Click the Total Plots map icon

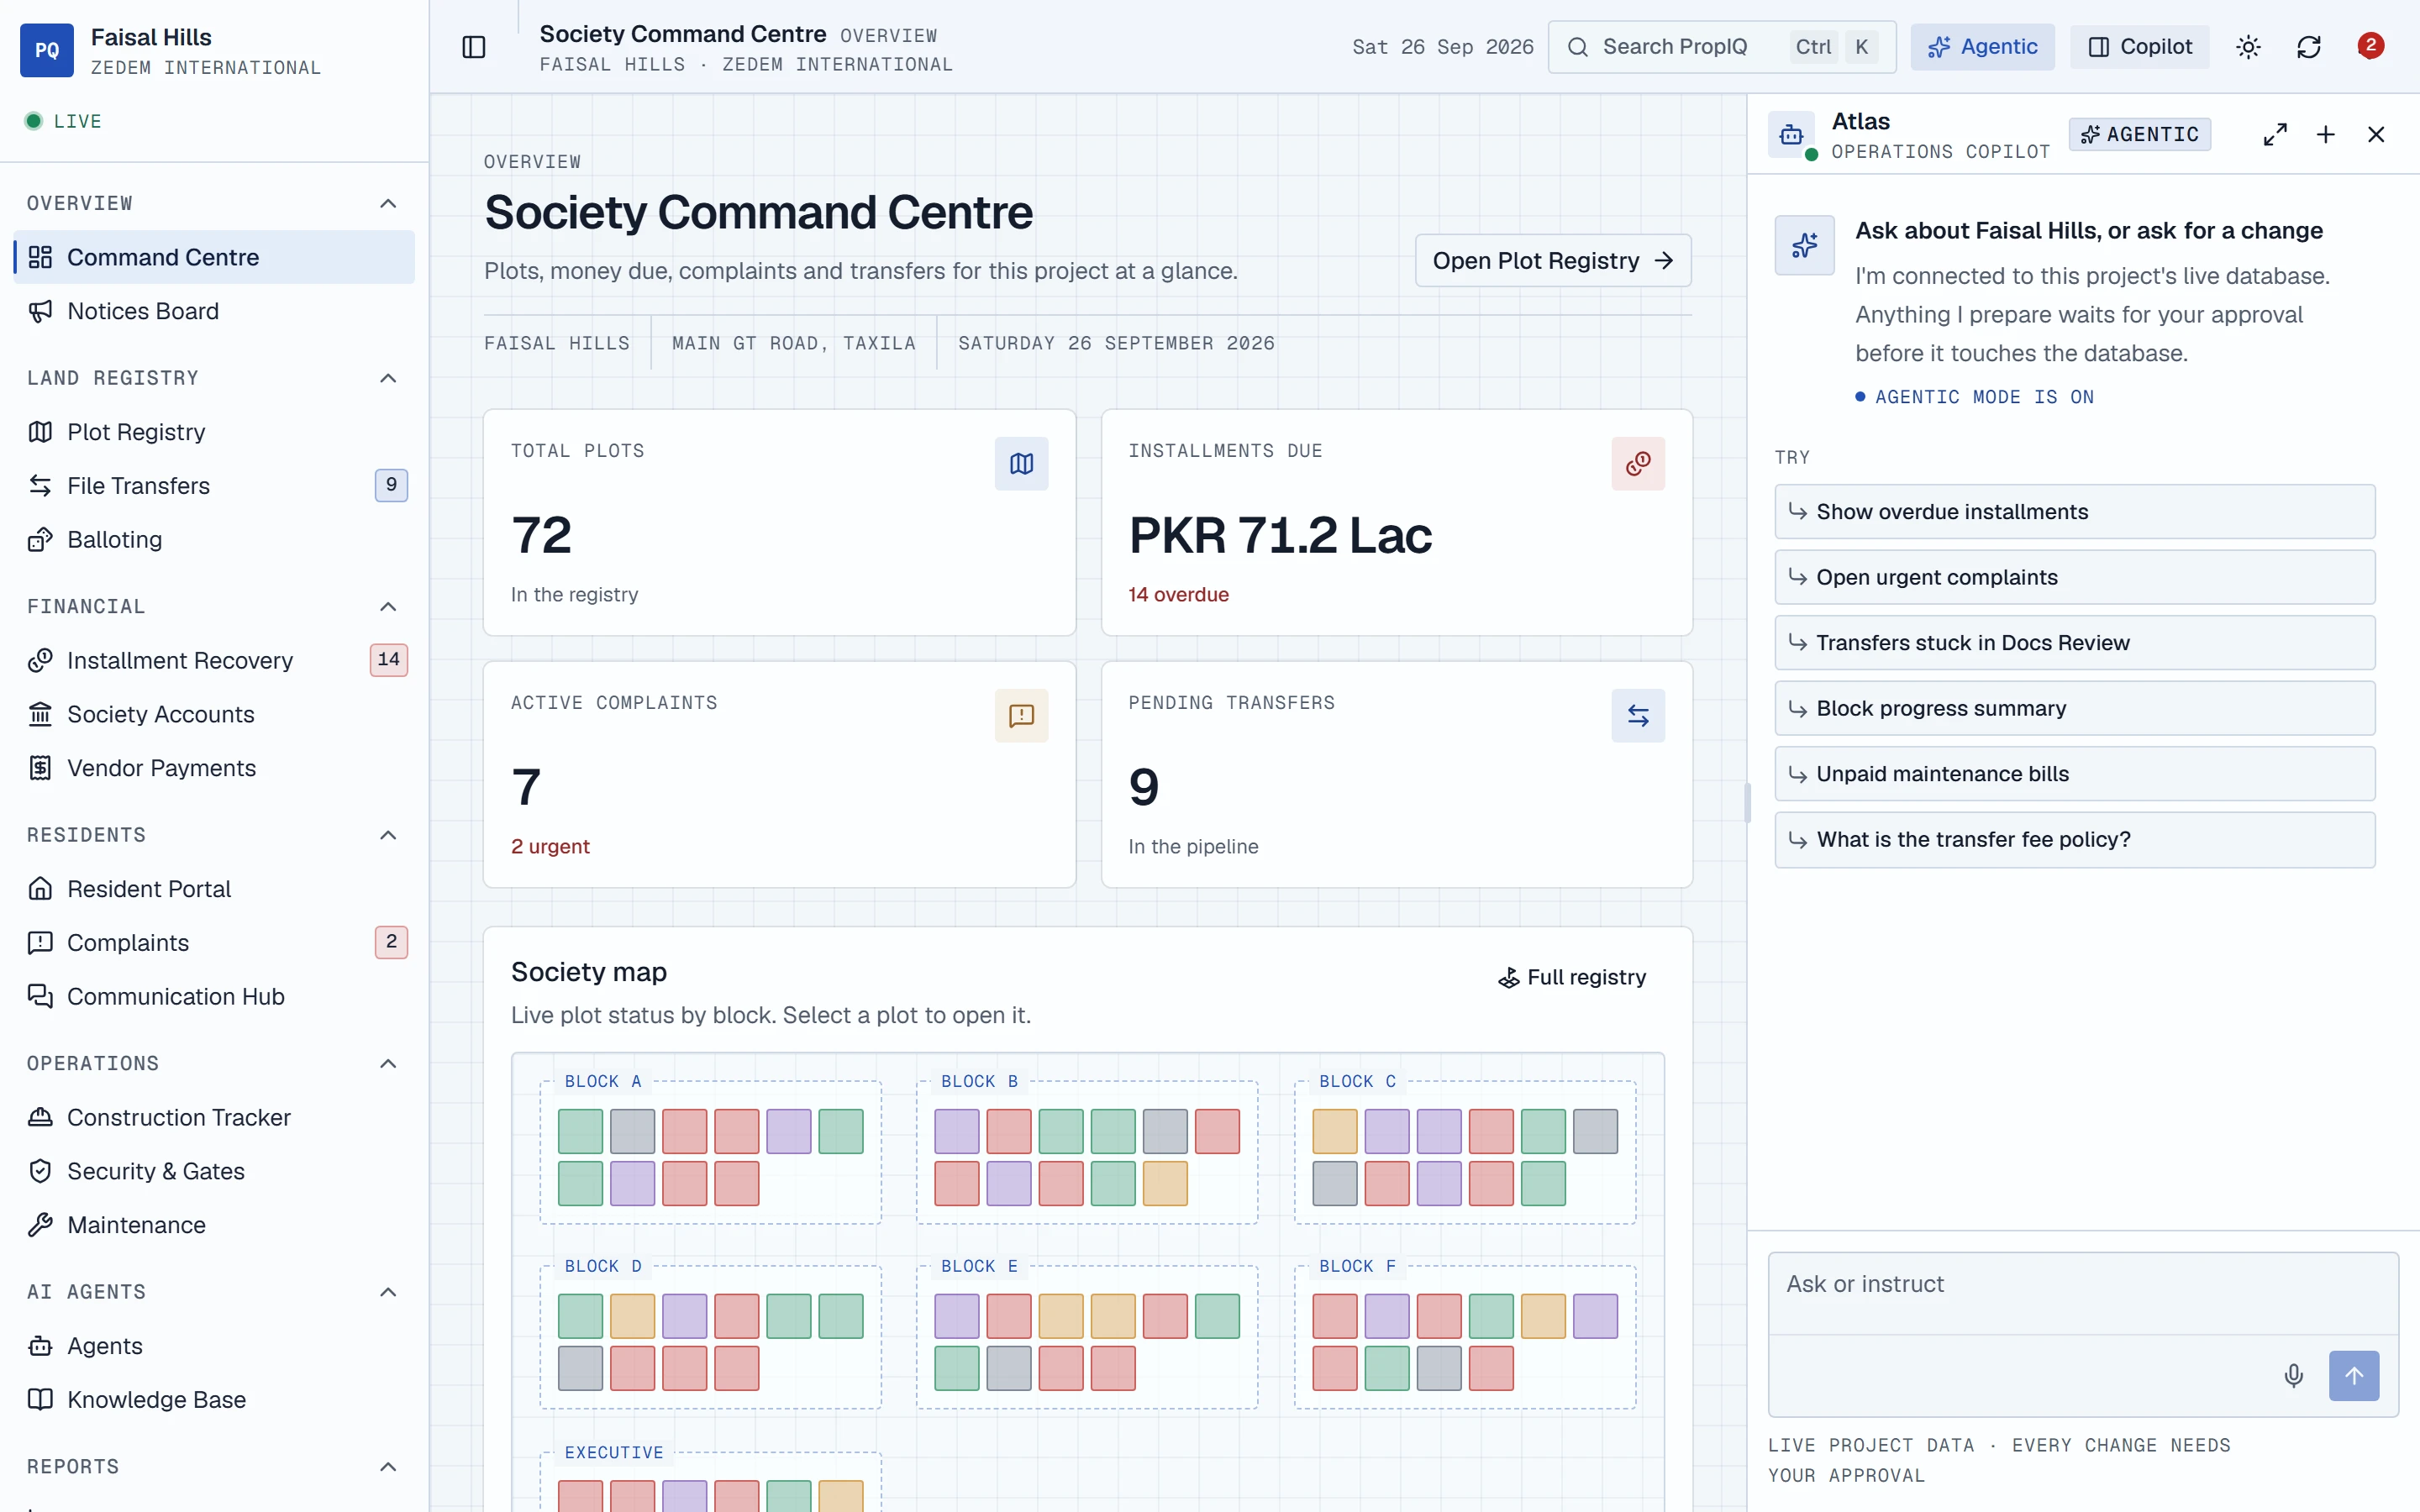[1021, 463]
